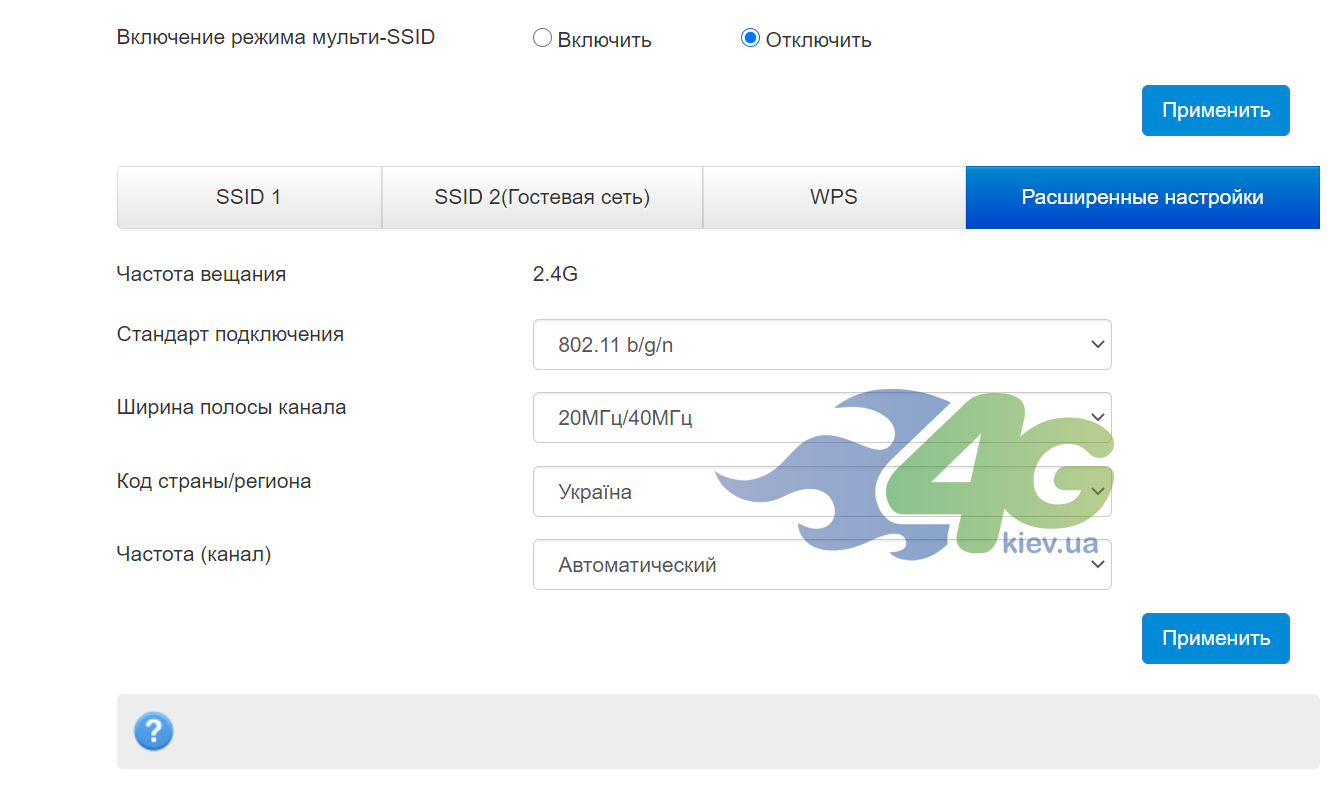Switch to the SSID 1 tab
1329x802 pixels.
(249, 197)
